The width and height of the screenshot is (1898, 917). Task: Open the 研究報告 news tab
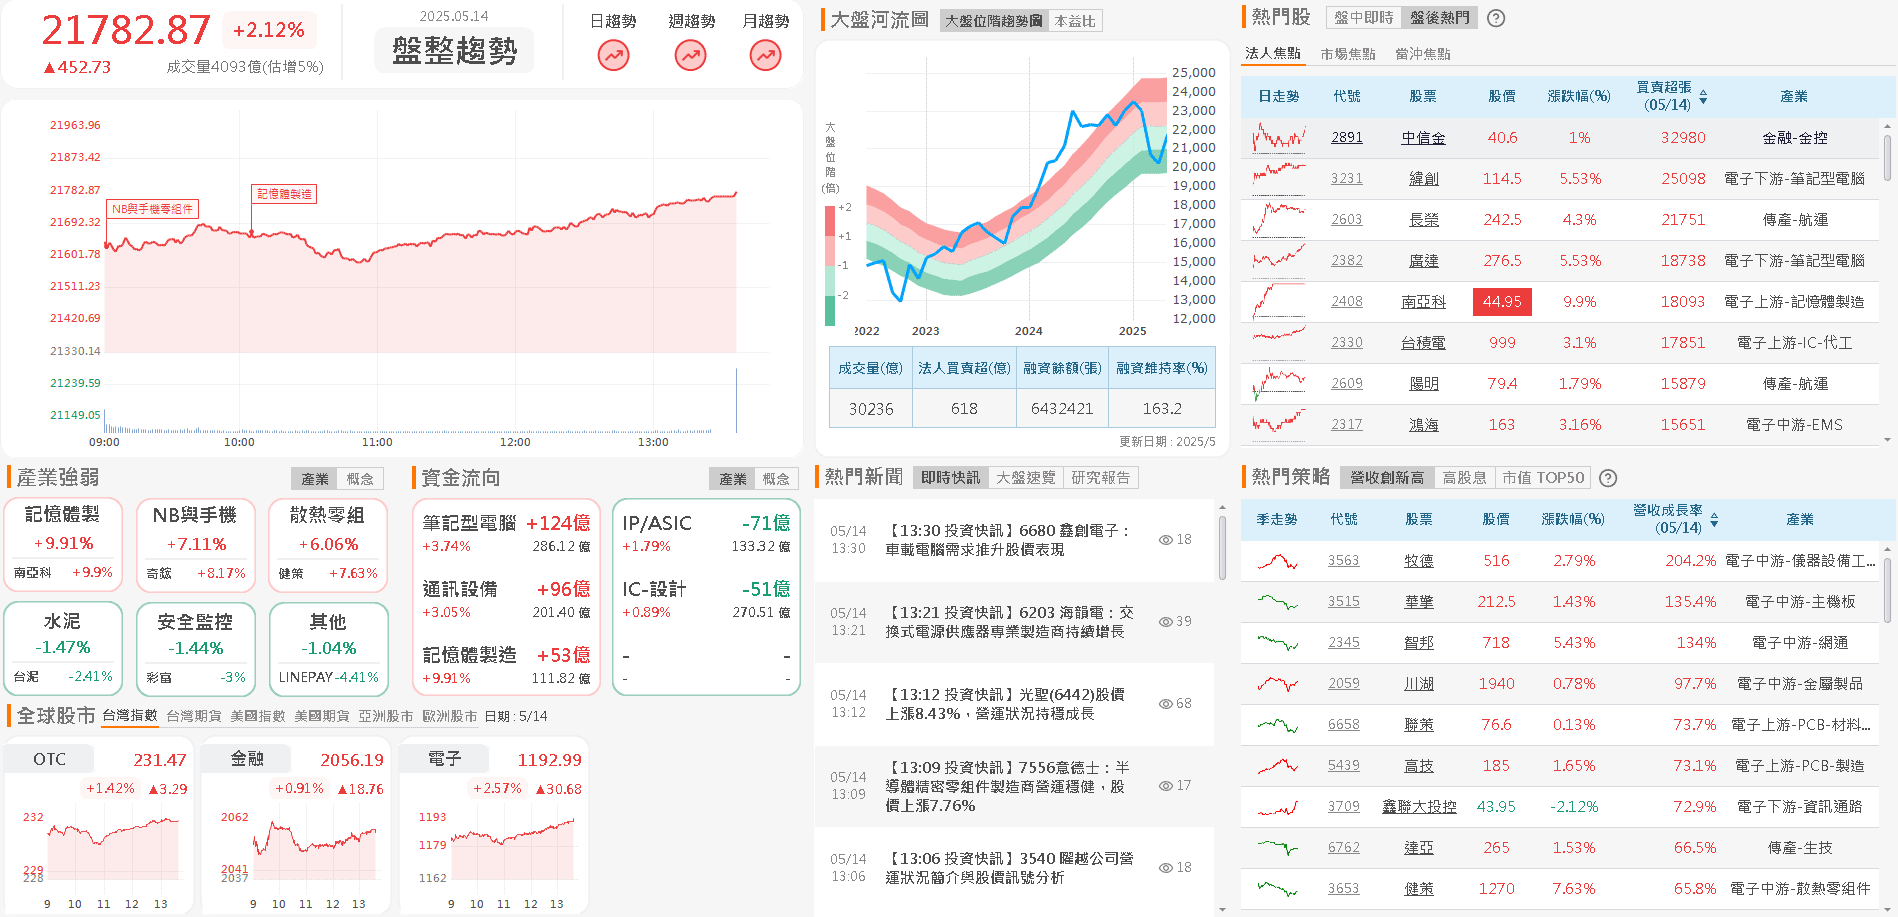click(x=1101, y=478)
